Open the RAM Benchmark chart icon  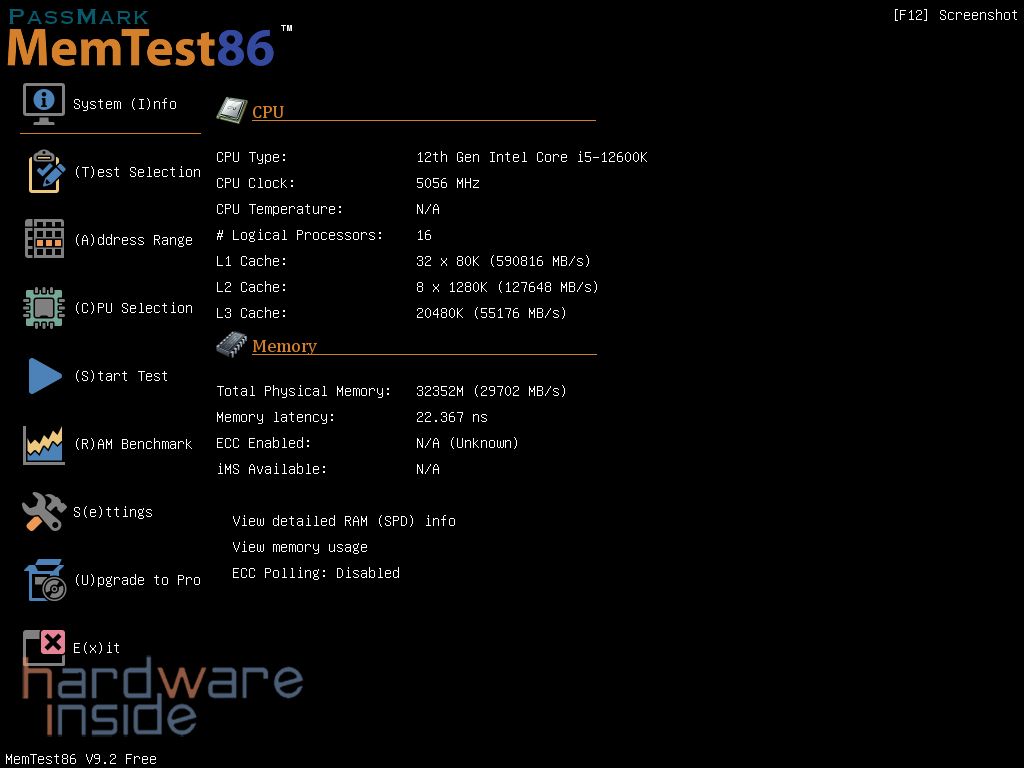44,444
